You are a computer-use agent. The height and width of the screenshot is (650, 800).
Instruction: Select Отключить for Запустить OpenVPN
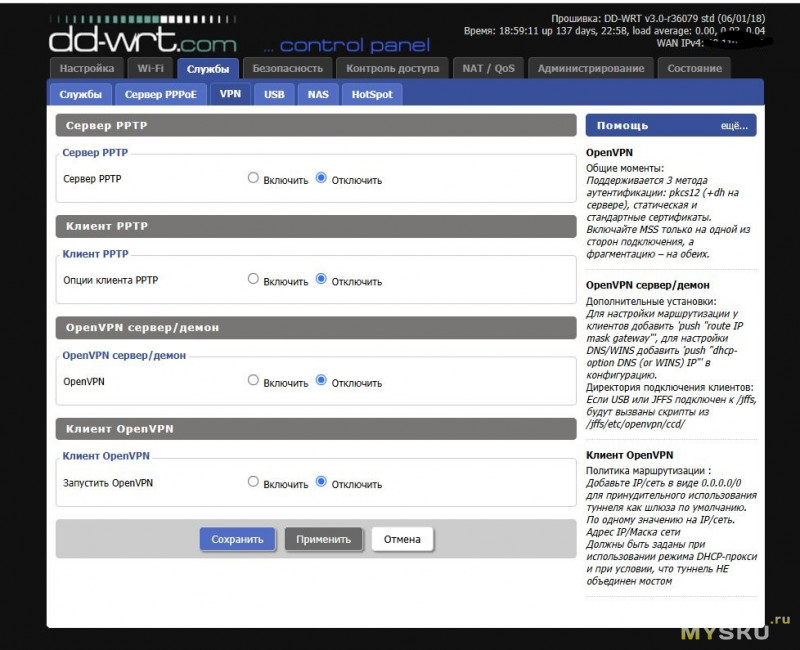click(x=321, y=482)
